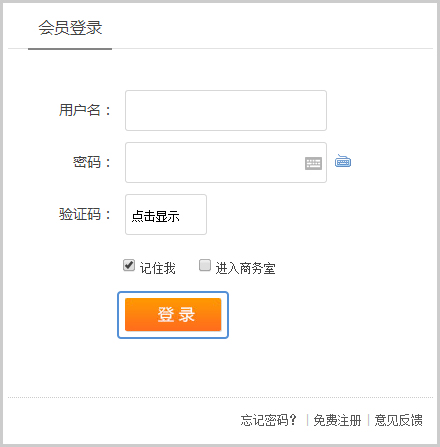Click the 记住我 label text
The width and height of the screenshot is (440, 447).
(x=158, y=268)
